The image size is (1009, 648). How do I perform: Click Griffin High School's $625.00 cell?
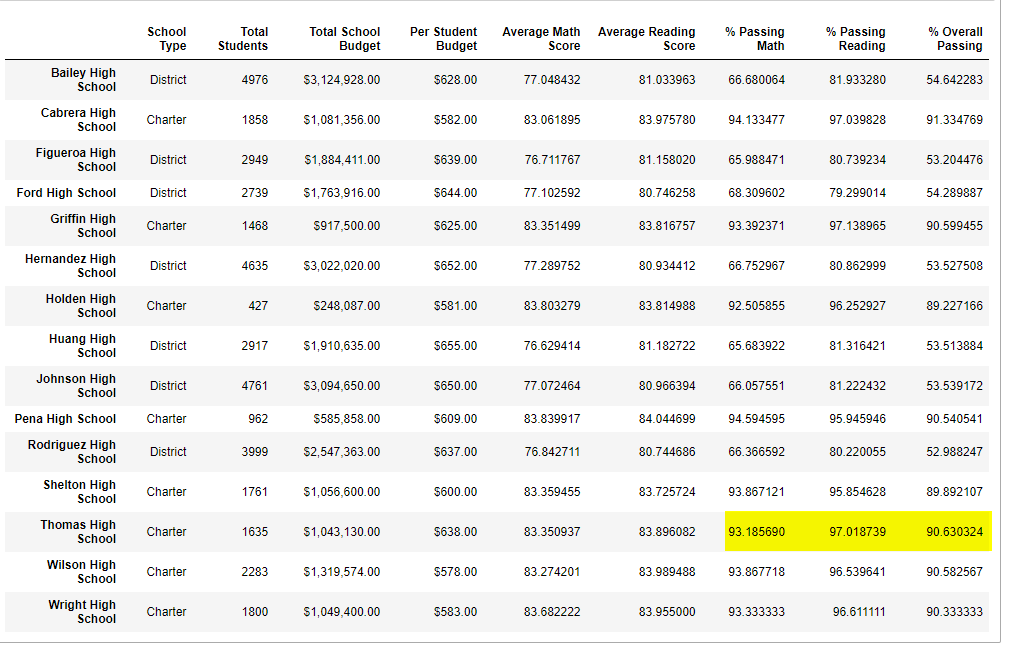pyautogui.click(x=456, y=227)
